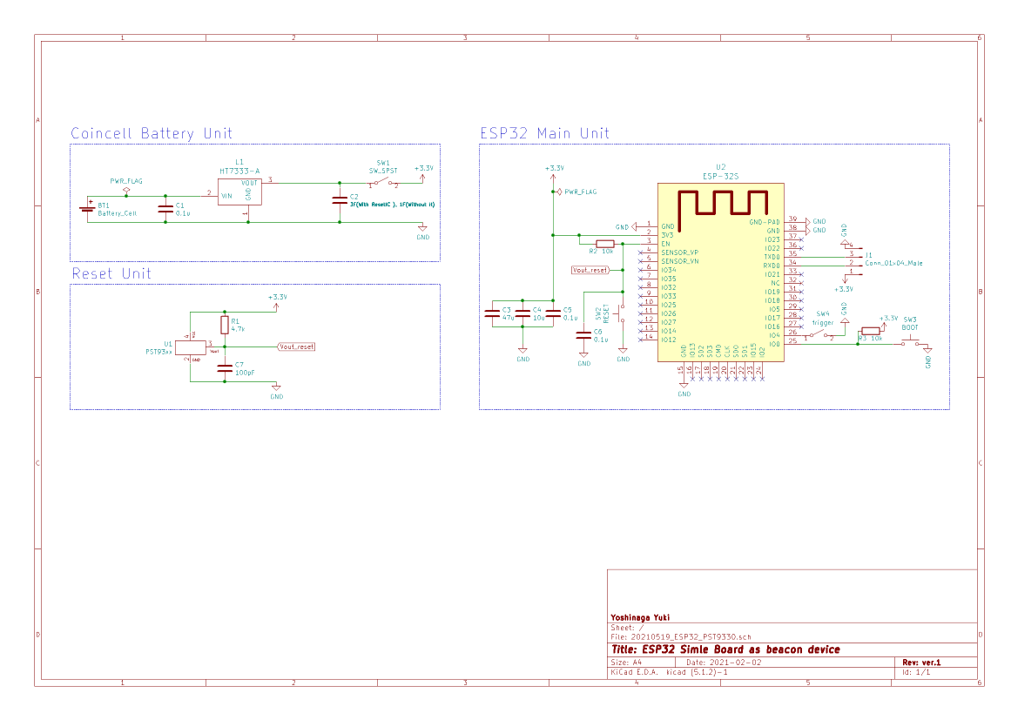Select the R2 10k resistor symbol
This screenshot has height=720, width=1018.
tap(605, 244)
